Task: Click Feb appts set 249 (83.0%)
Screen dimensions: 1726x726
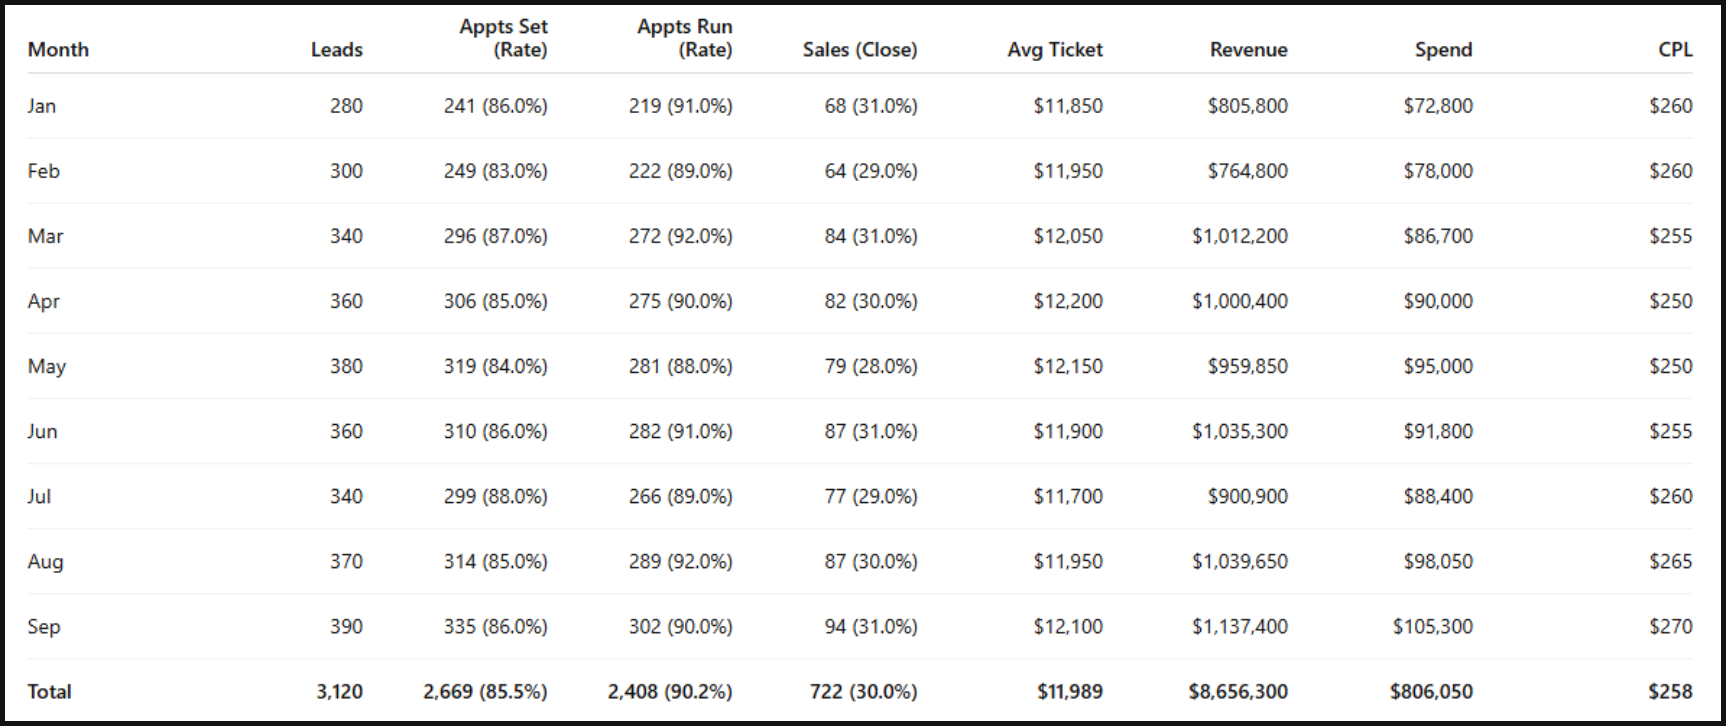Action: click(495, 171)
